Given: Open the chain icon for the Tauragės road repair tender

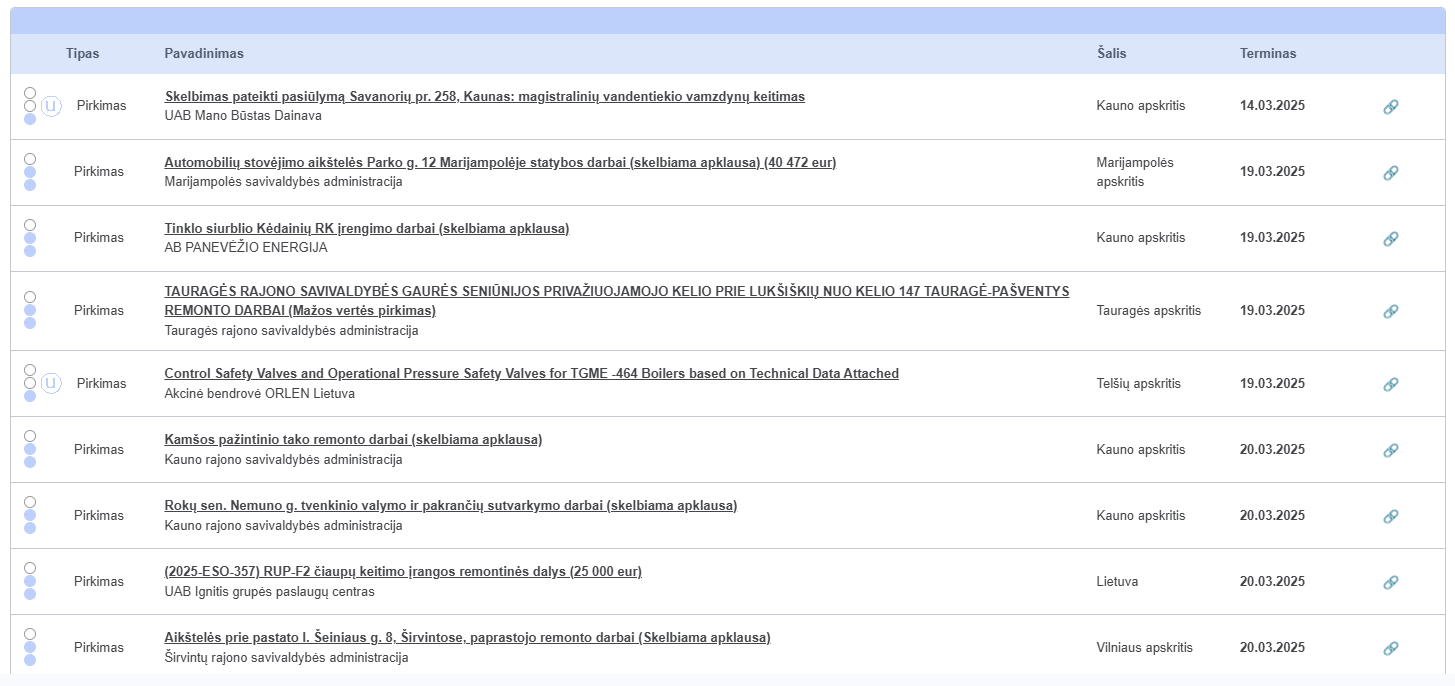Looking at the screenshot, I should (x=1390, y=312).
